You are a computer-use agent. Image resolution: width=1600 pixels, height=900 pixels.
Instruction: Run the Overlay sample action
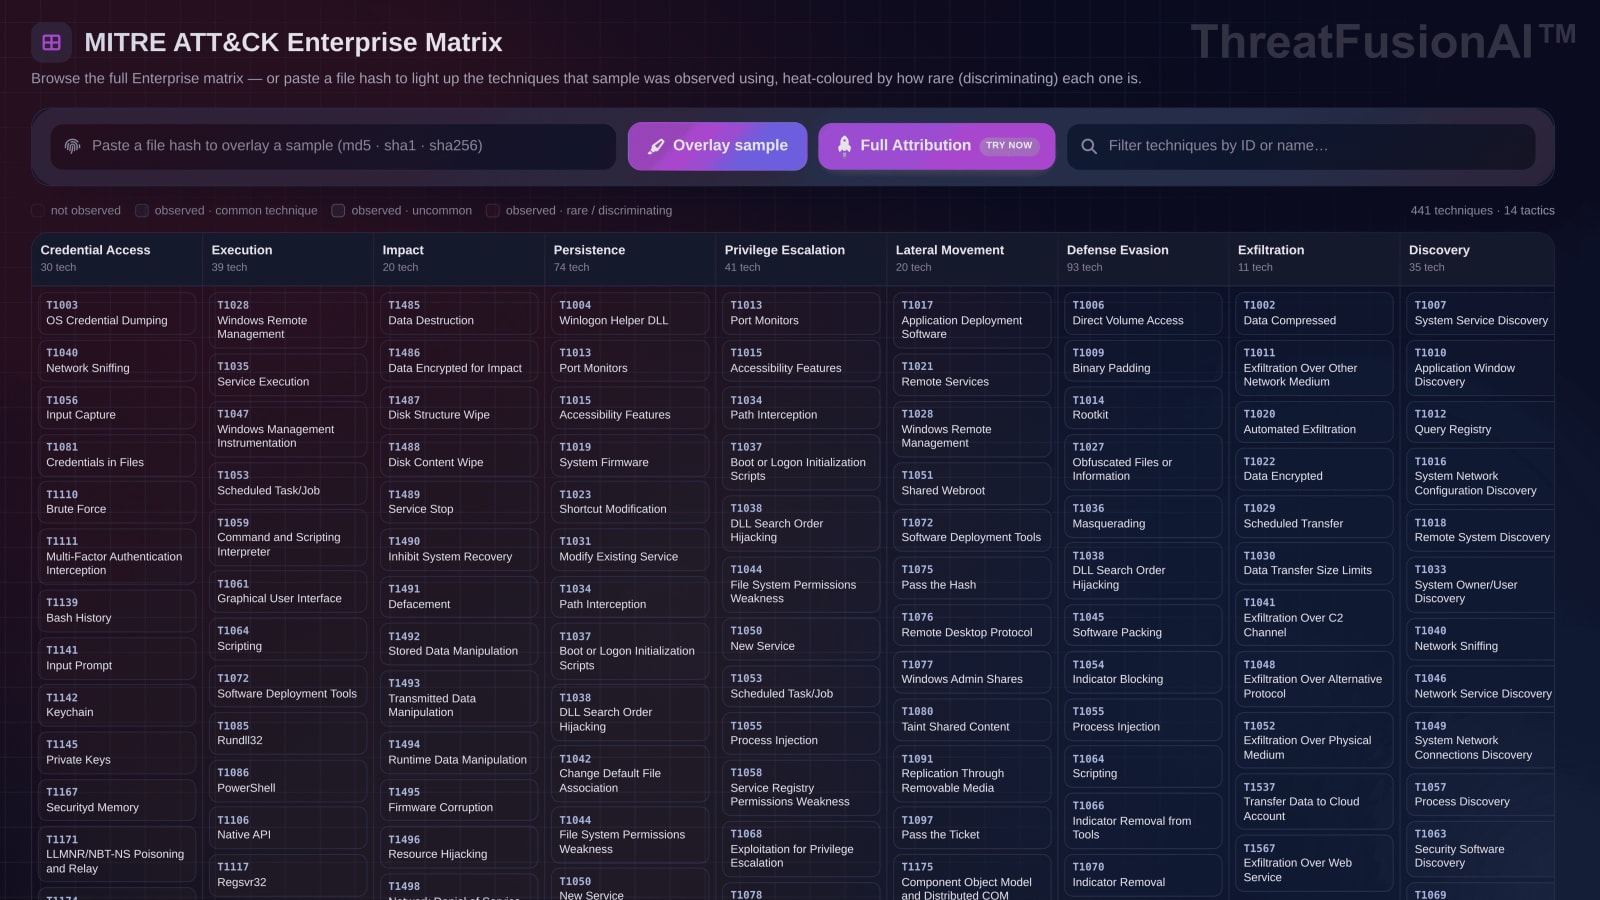(x=717, y=146)
